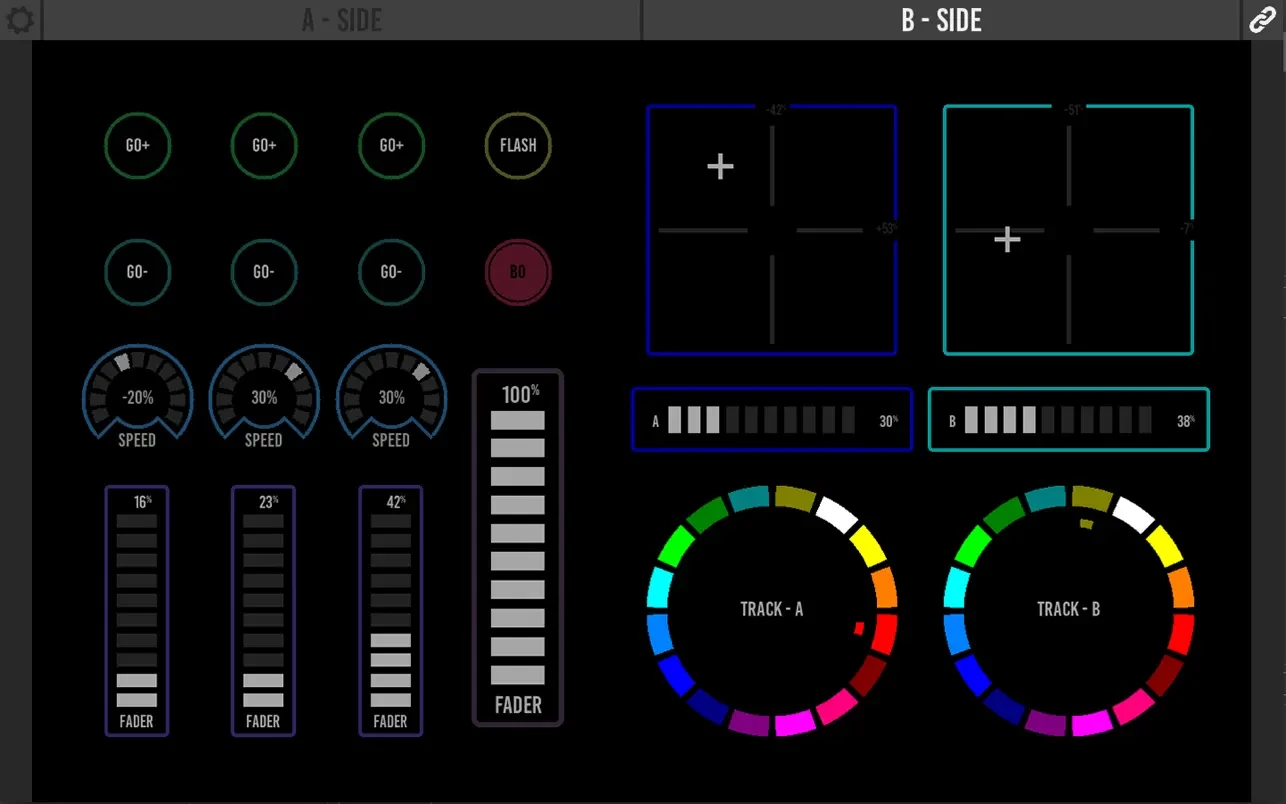Trigger the FLASH button
Image resolution: width=1286 pixels, height=804 pixels.
(518, 146)
